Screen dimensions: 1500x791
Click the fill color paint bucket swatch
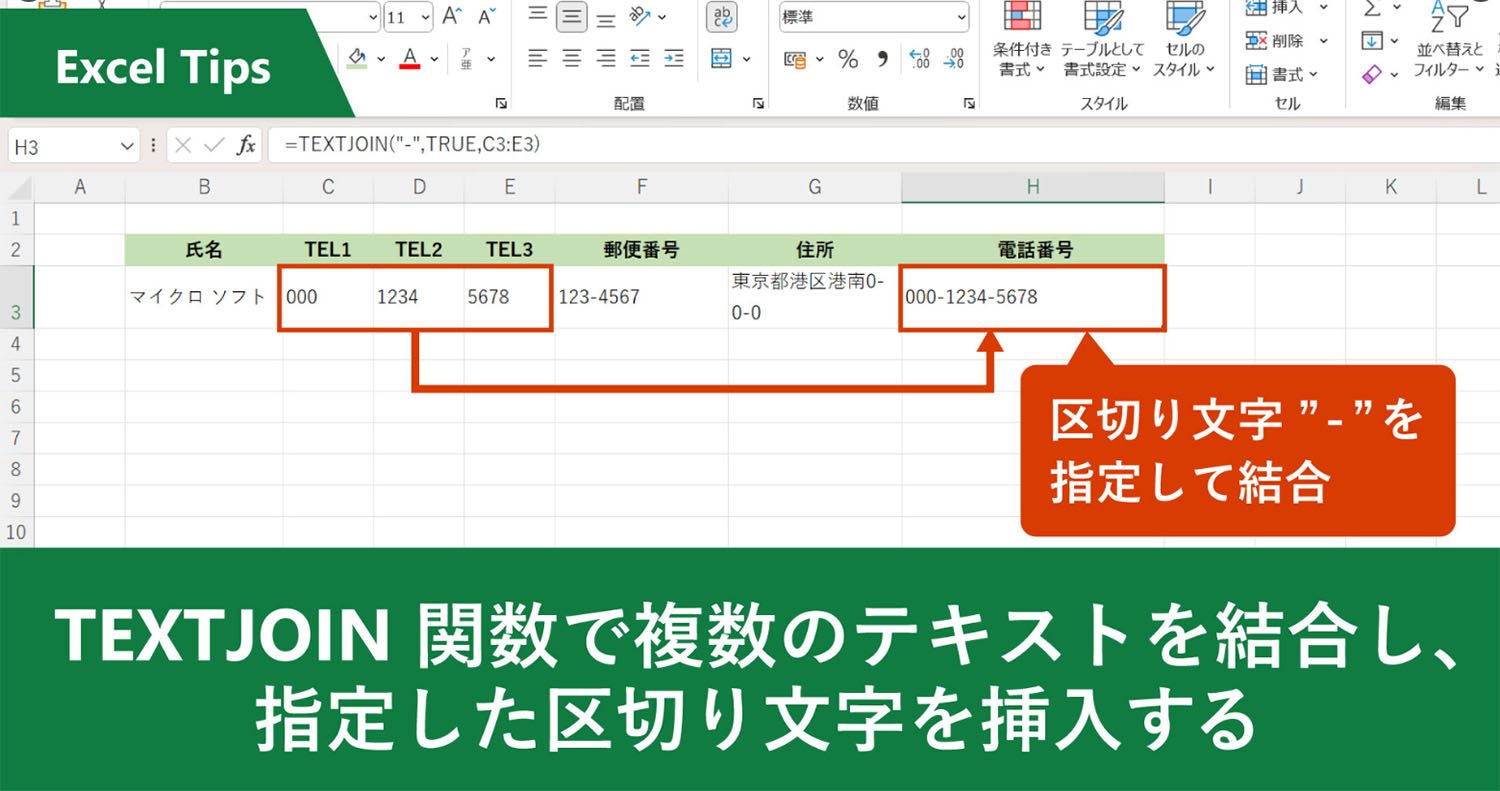tap(358, 59)
